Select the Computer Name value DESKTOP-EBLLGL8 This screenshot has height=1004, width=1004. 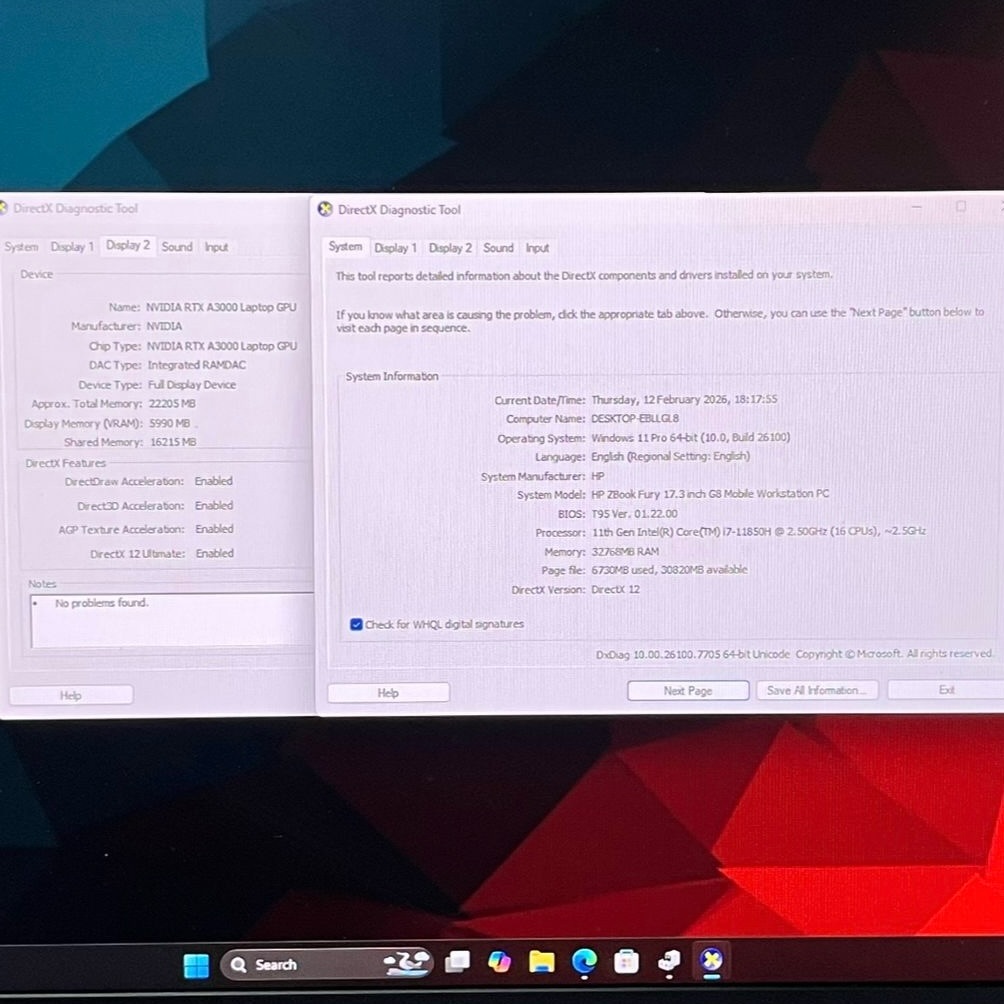click(635, 418)
